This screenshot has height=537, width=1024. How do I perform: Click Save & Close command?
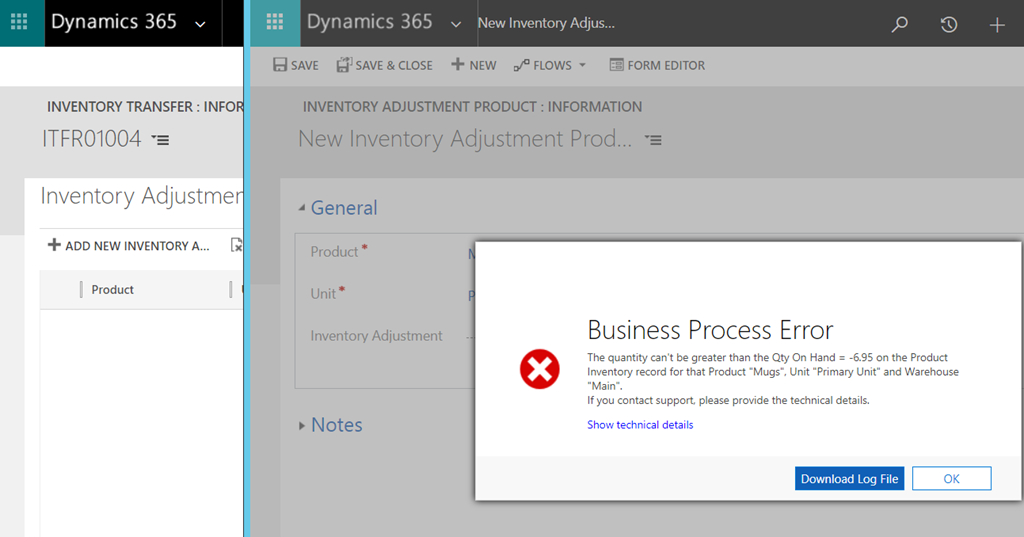coord(385,65)
